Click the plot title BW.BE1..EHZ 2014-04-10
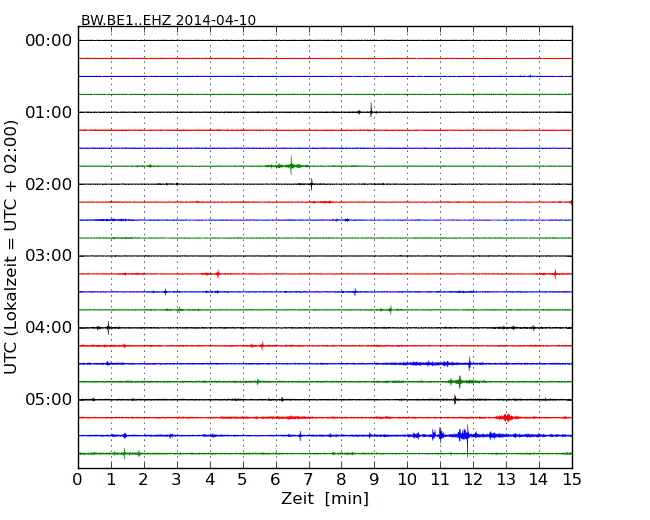 pos(168,20)
